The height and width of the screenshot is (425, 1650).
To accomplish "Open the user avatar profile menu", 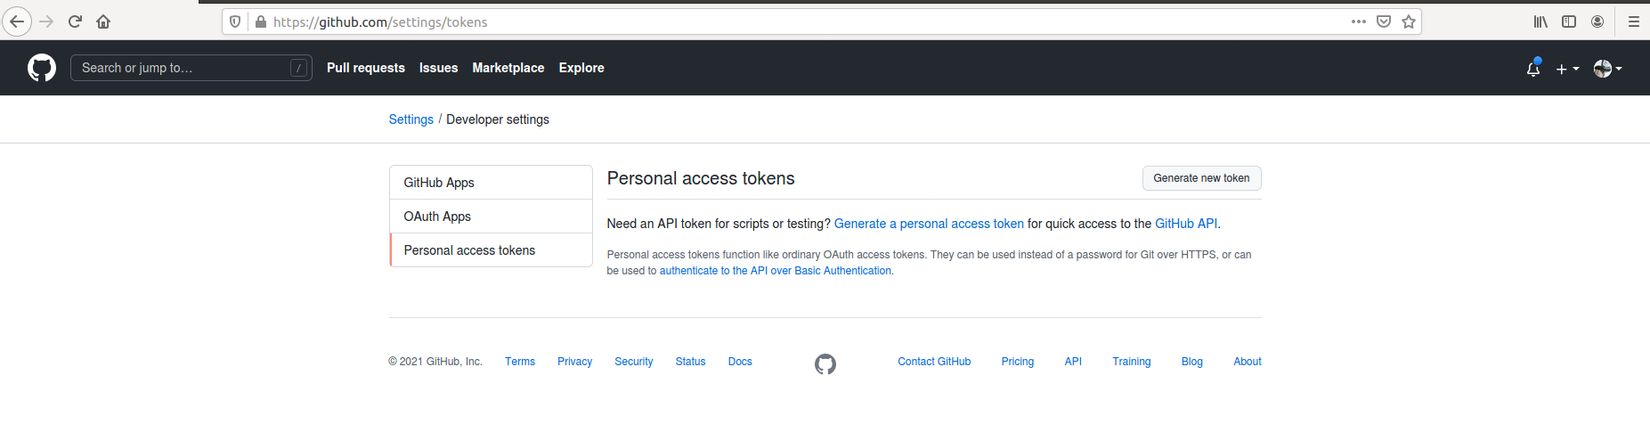I will pos(1607,68).
